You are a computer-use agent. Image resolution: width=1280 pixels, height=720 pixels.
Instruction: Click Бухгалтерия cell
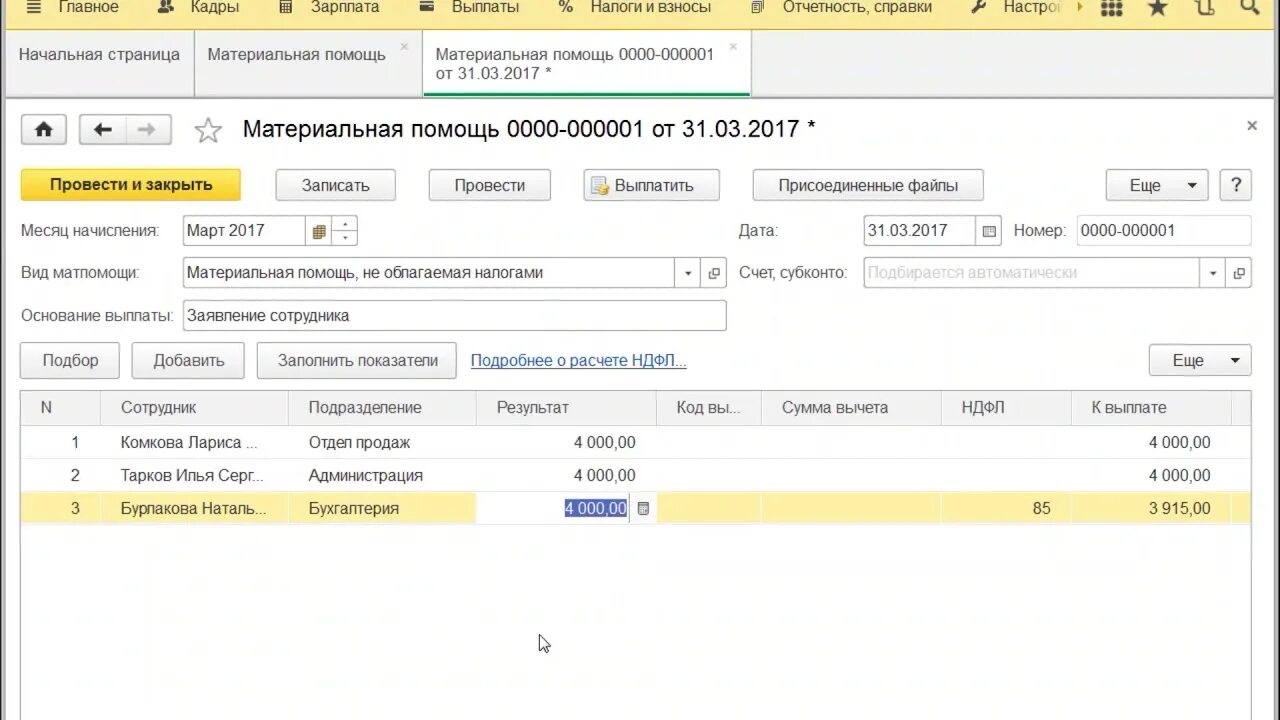(382, 509)
